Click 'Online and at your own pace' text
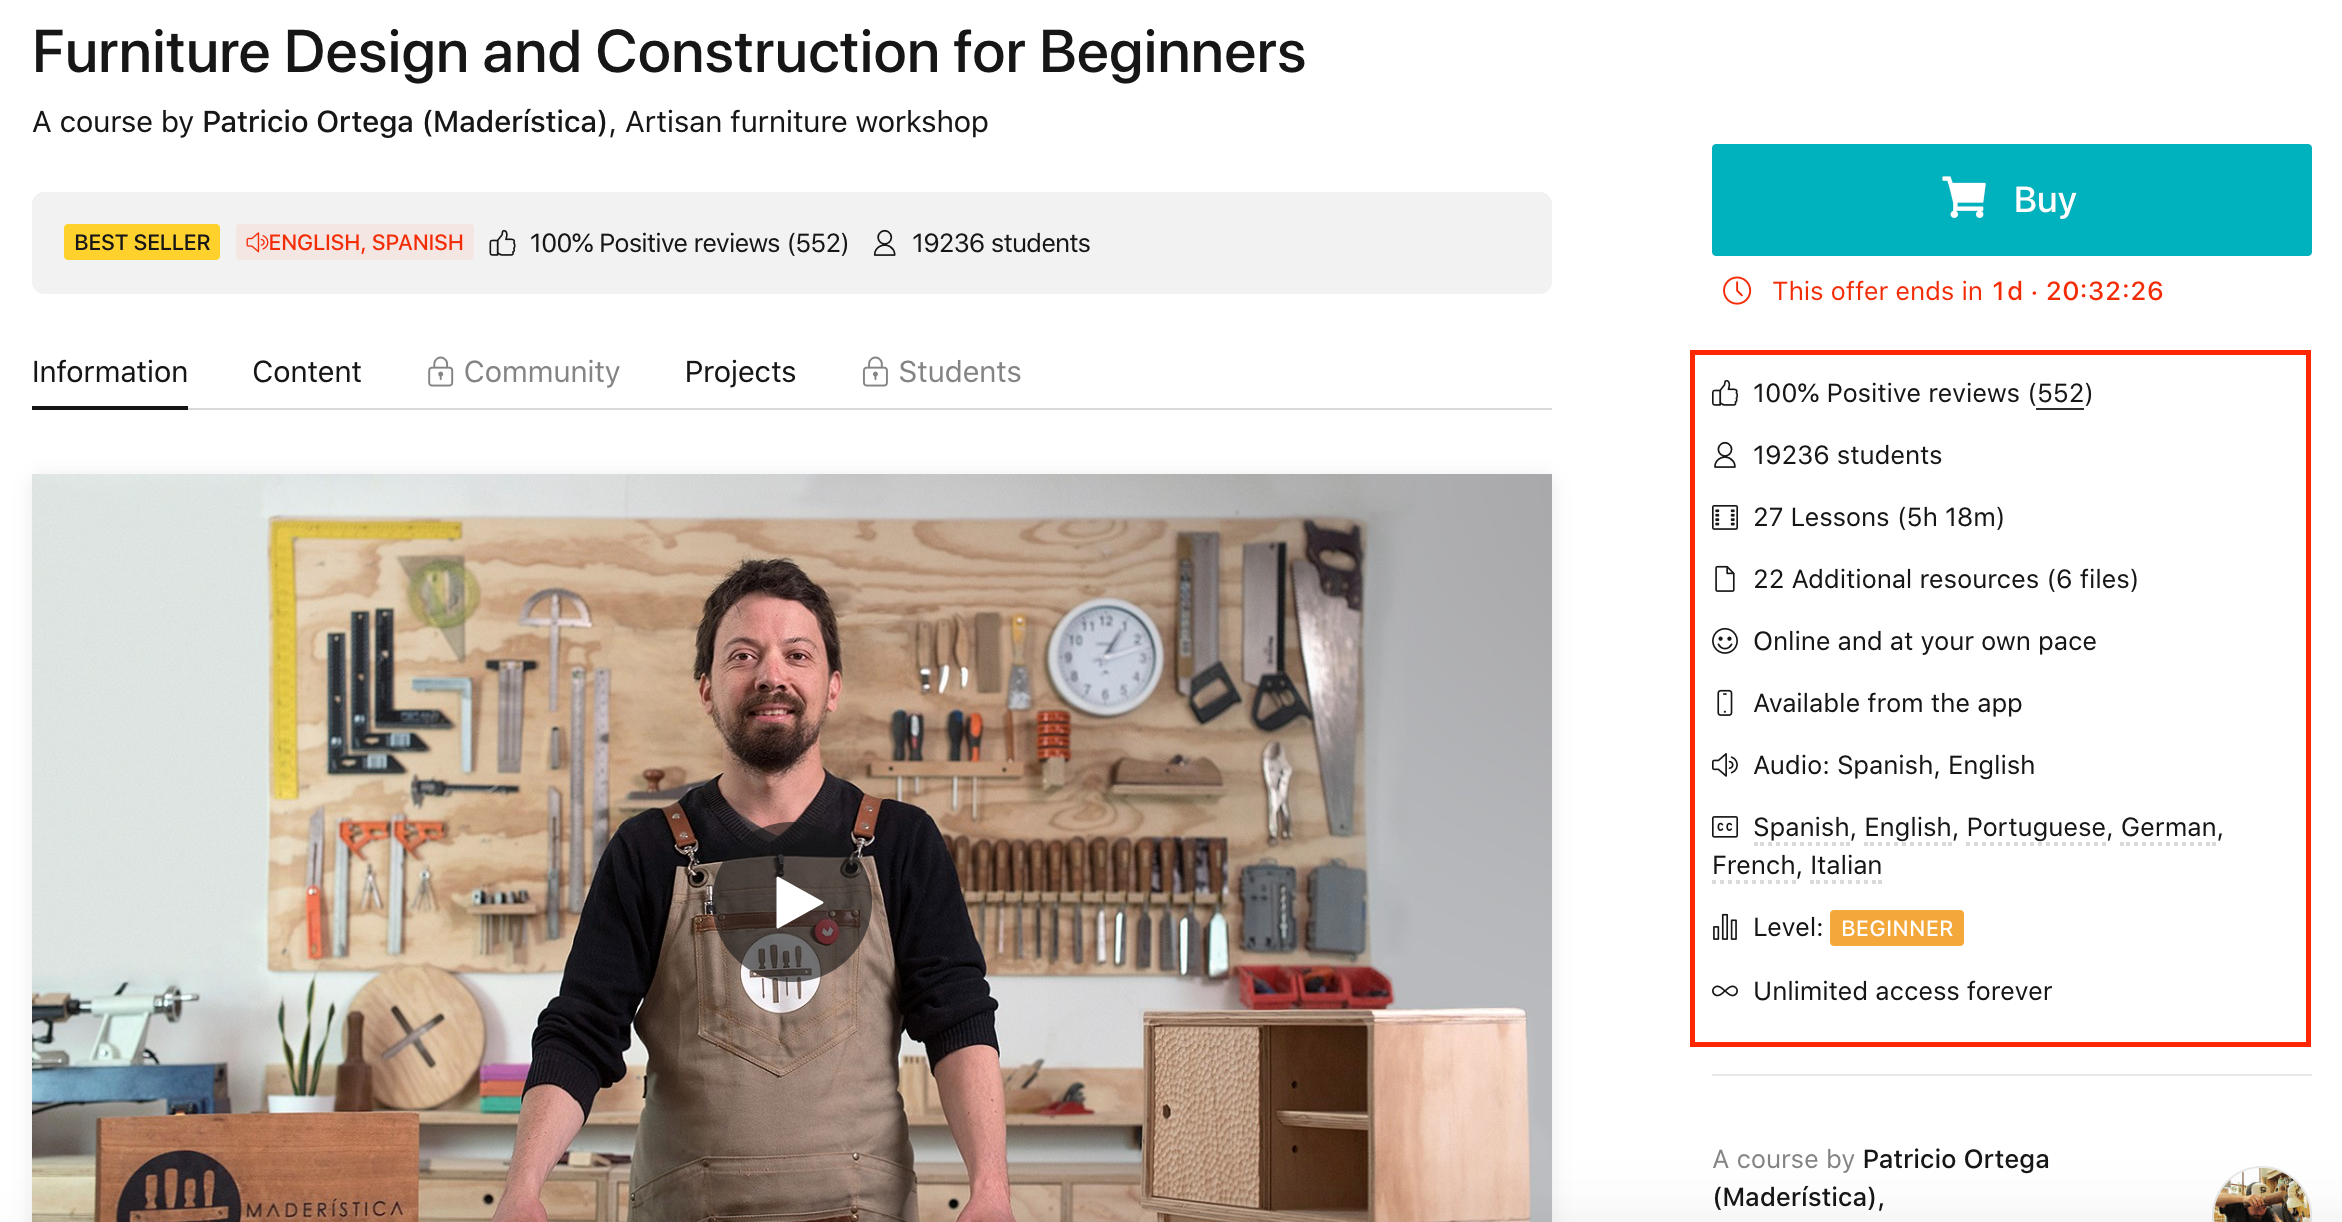The height and width of the screenshot is (1222, 2342). (1925, 641)
